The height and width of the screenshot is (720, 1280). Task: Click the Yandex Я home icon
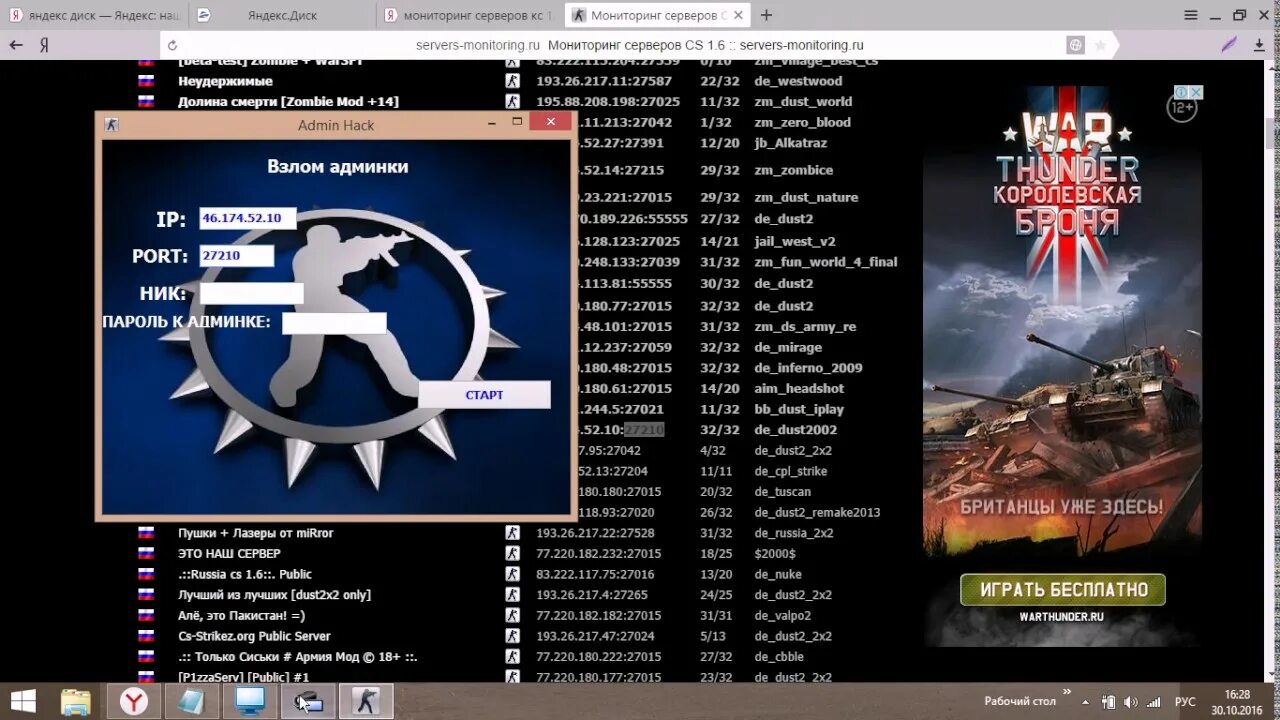pyautogui.click(x=44, y=45)
